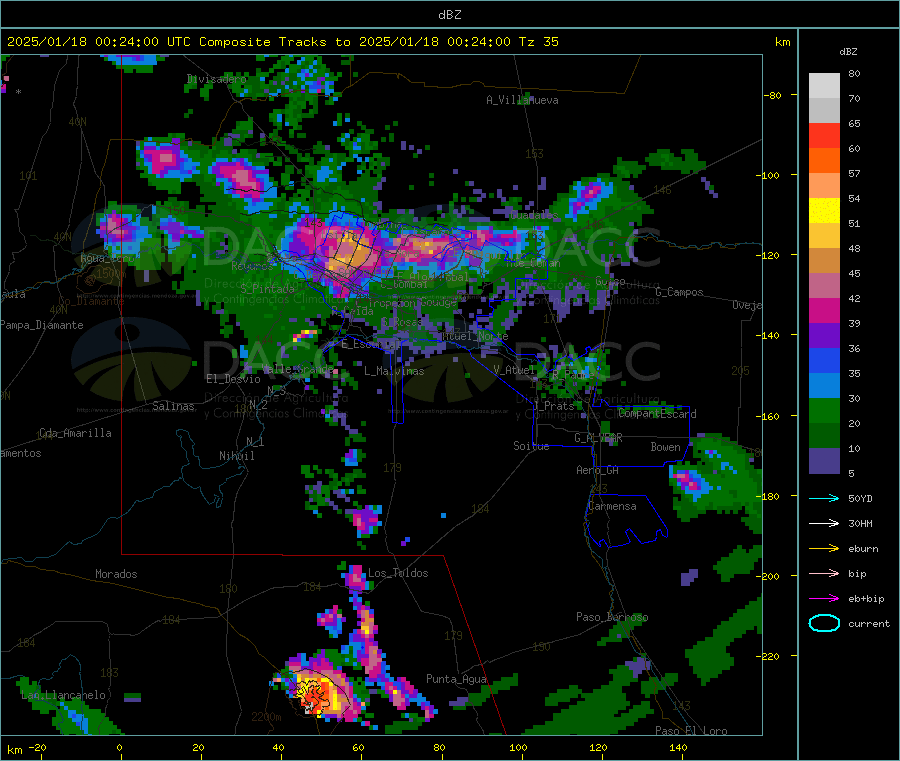The width and height of the screenshot is (900, 761).
Task: Click the 'Paso_Barroso' map label
Action: 612,617
